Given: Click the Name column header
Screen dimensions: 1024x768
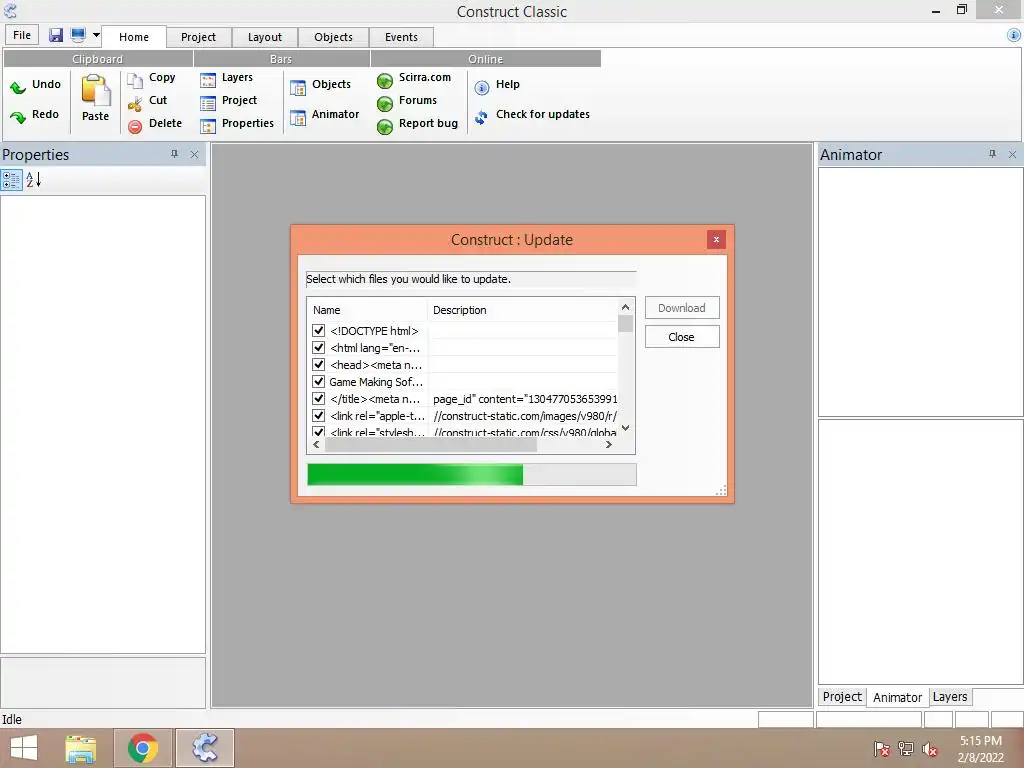Looking at the screenshot, I should 367,310.
